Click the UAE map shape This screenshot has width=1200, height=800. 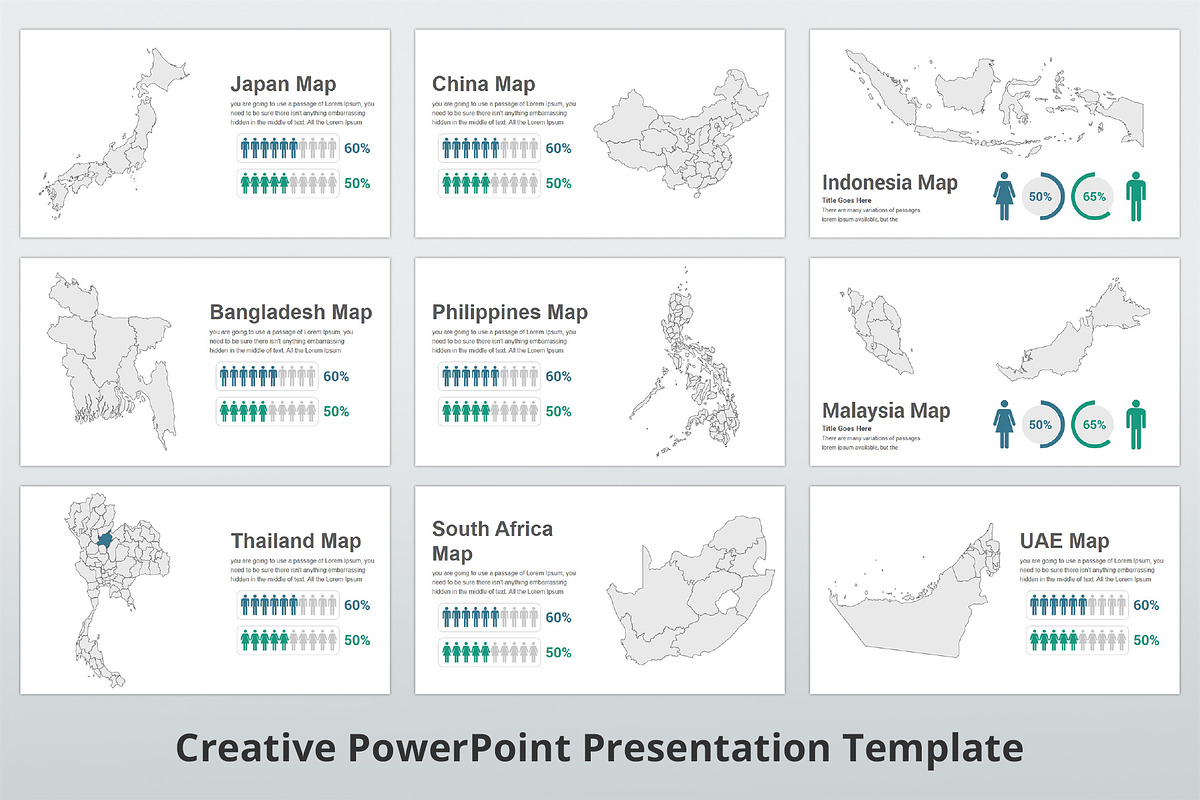914,592
